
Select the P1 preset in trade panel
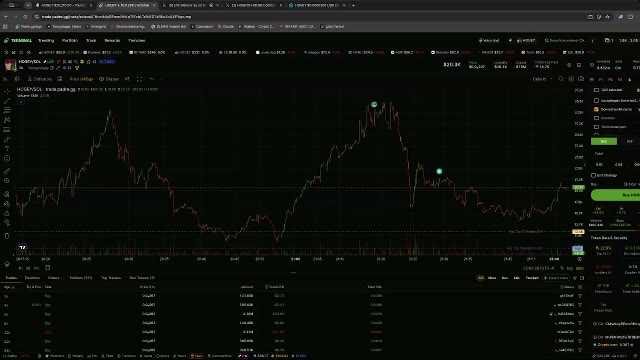pyautogui.click(x=601, y=79)
